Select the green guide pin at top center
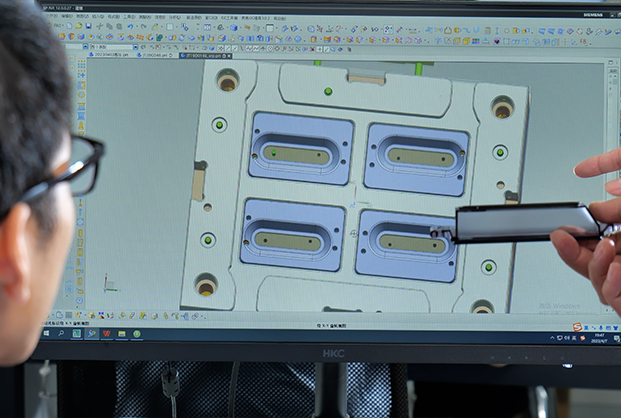621x418 pixels. coord(328,92)
